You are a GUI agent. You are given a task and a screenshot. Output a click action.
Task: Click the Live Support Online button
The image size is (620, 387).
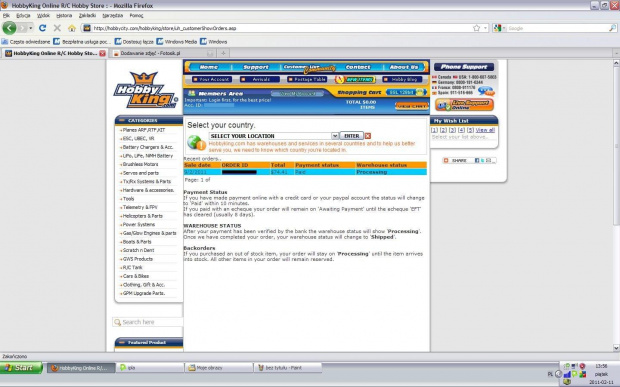click(464, 105)
